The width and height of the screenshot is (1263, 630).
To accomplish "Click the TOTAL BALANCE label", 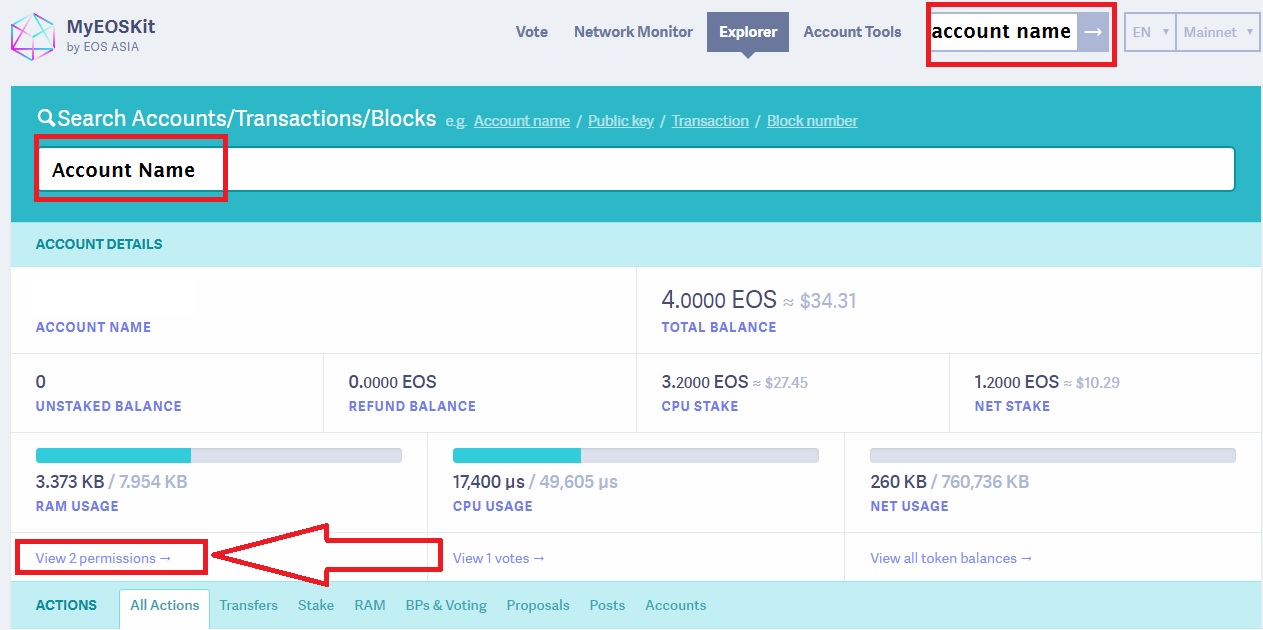I will 718,327.
